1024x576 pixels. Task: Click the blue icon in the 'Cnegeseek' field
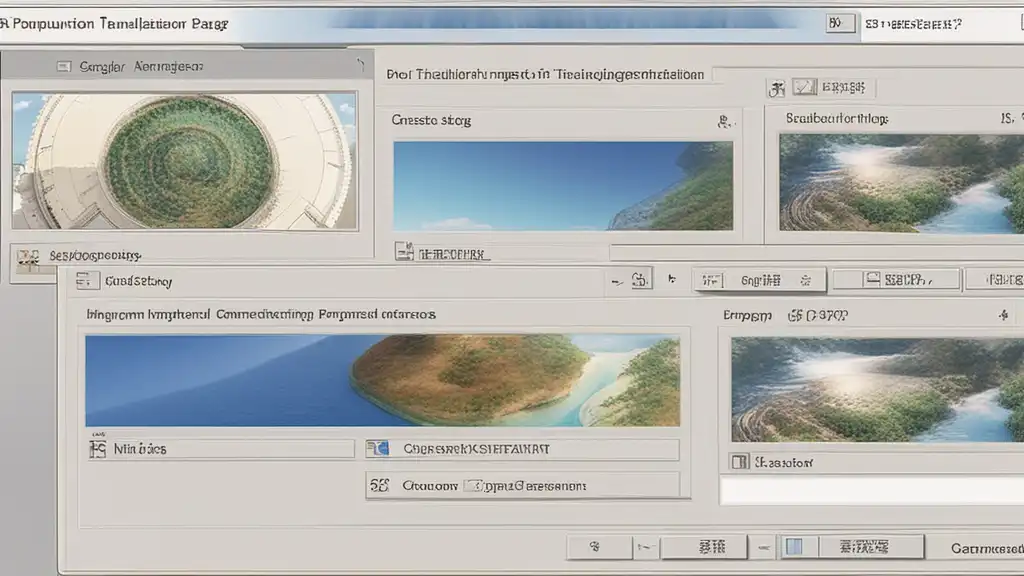tap(377, 449)
